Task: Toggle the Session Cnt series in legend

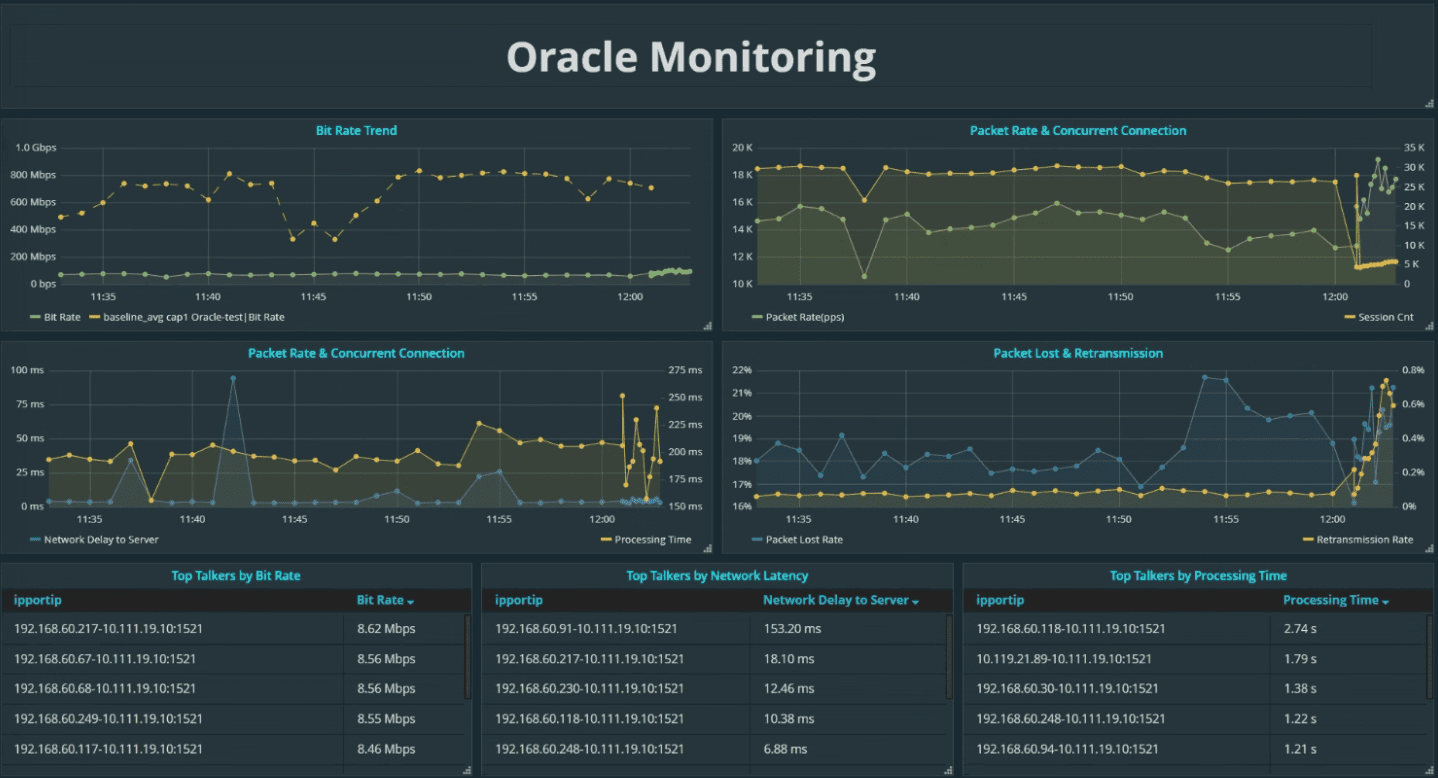Action: coord(1384,317)
